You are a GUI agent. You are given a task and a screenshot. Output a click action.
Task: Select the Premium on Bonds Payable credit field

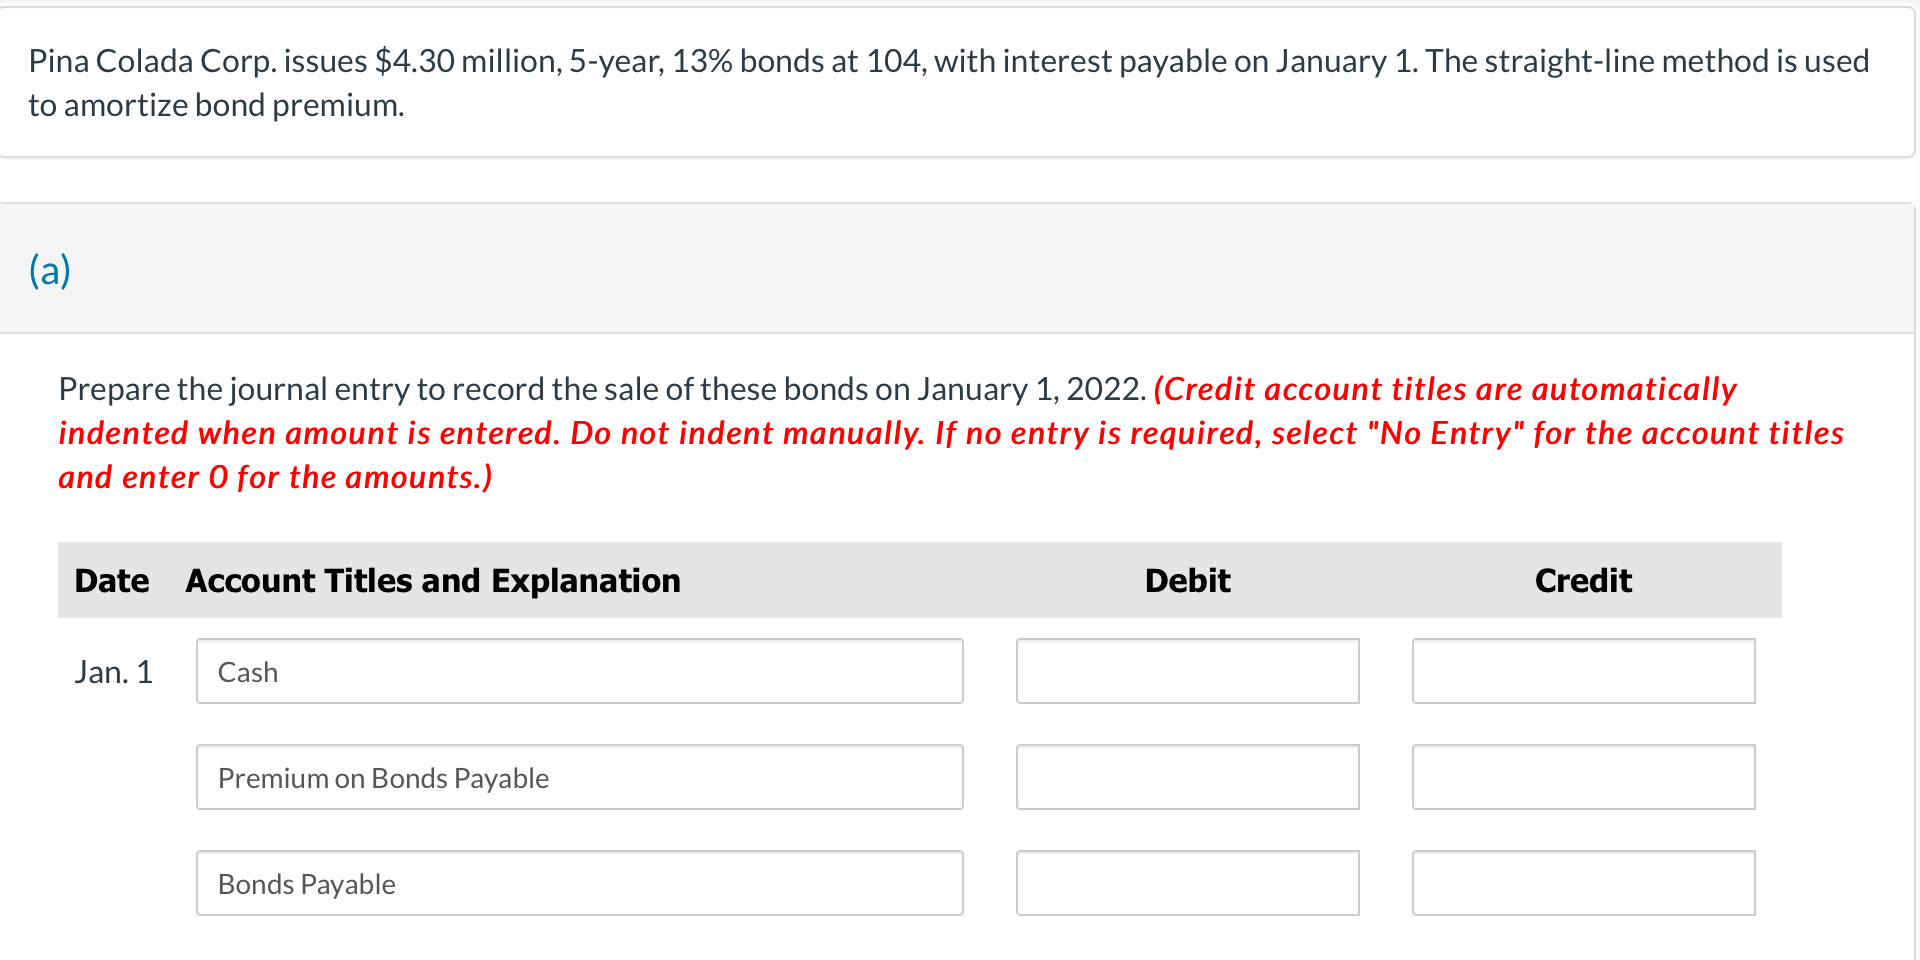click(1583, 777)
